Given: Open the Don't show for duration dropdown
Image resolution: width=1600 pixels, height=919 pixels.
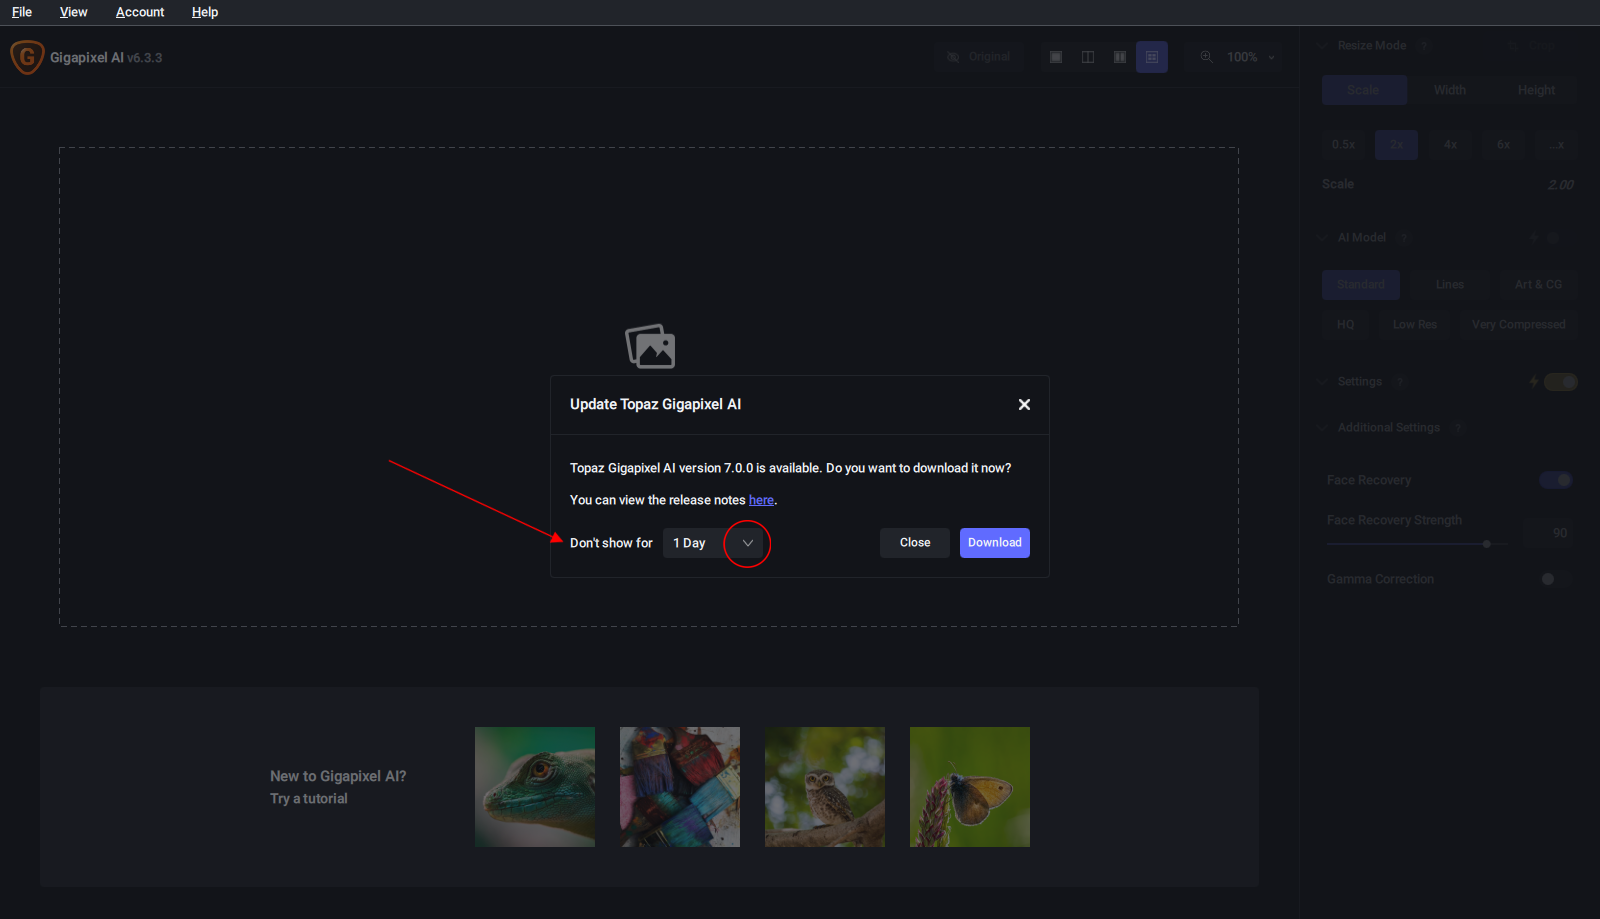Looking at the screenshot, I should [x=714, y=543].
